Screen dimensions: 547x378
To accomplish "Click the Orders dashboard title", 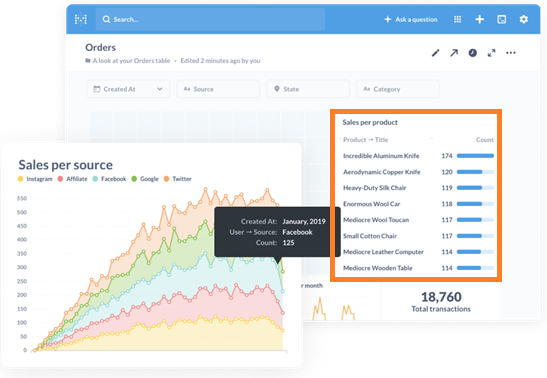I will [100, 47].
